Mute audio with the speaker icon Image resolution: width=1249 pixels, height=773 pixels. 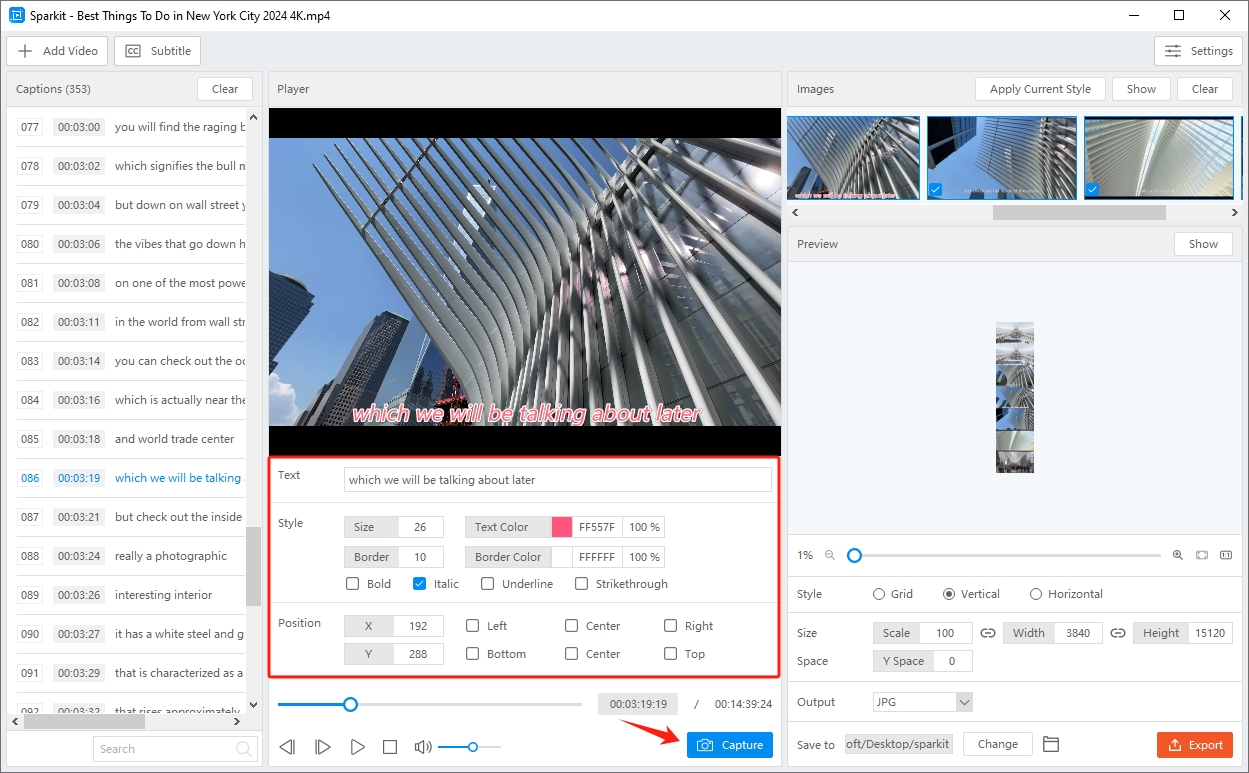(x=423, y=747)
